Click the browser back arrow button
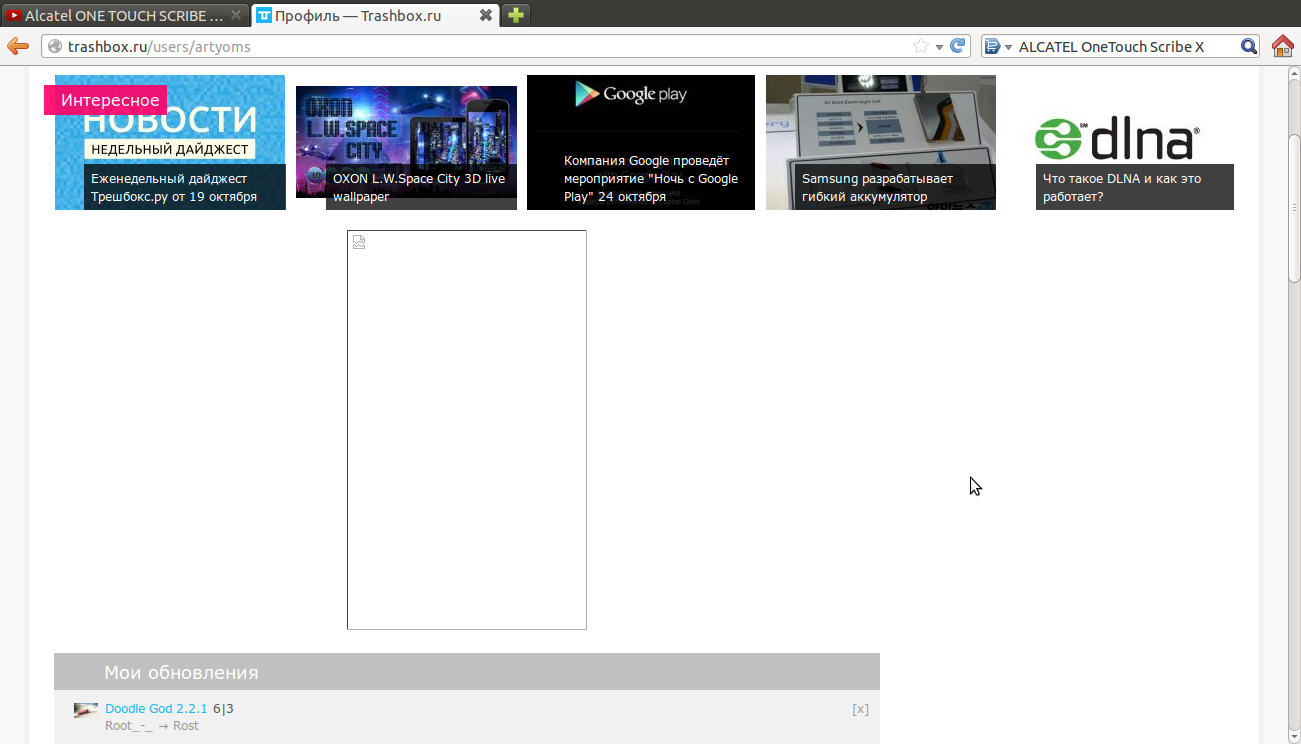 pyautogui.click(x=17, y=46)
